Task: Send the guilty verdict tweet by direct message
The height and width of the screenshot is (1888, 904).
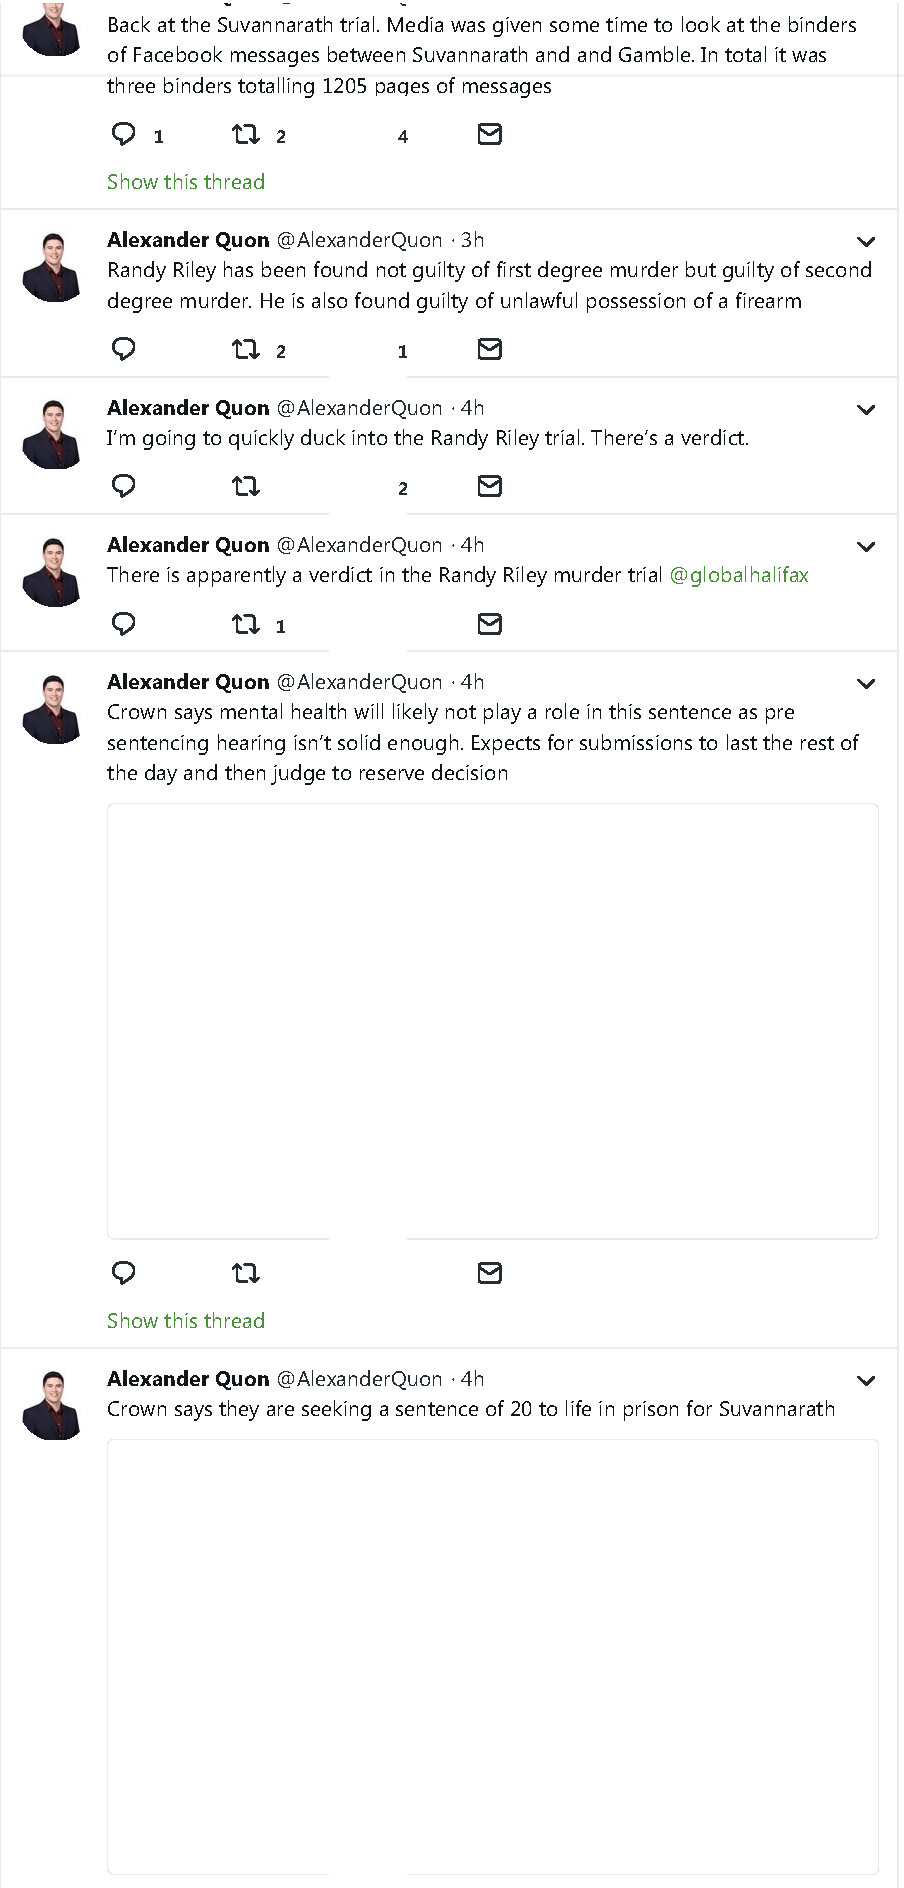Action: (x=489, y=349)
